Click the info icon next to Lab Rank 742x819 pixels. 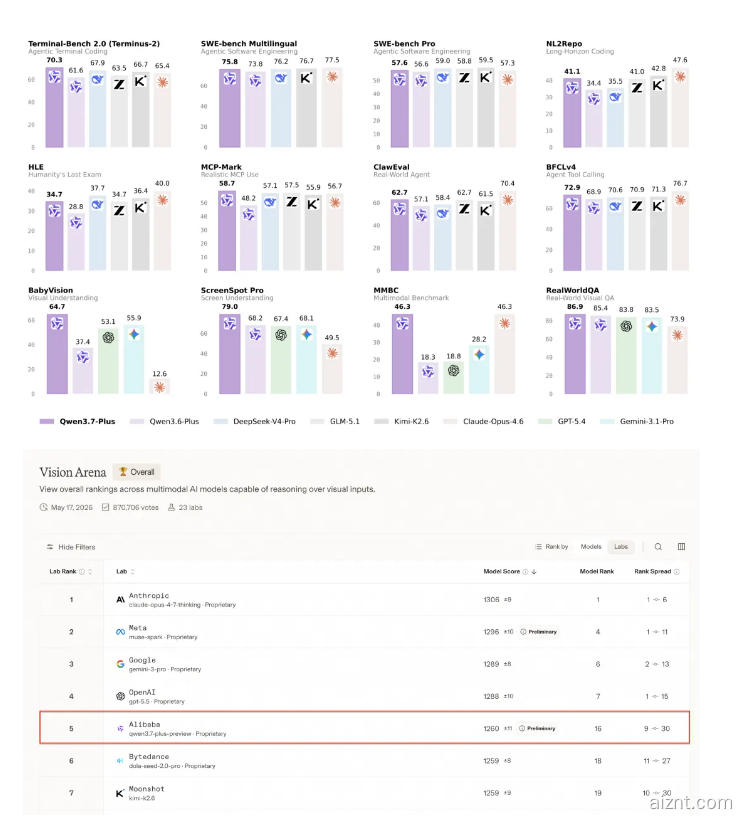[x=81, y=571]
